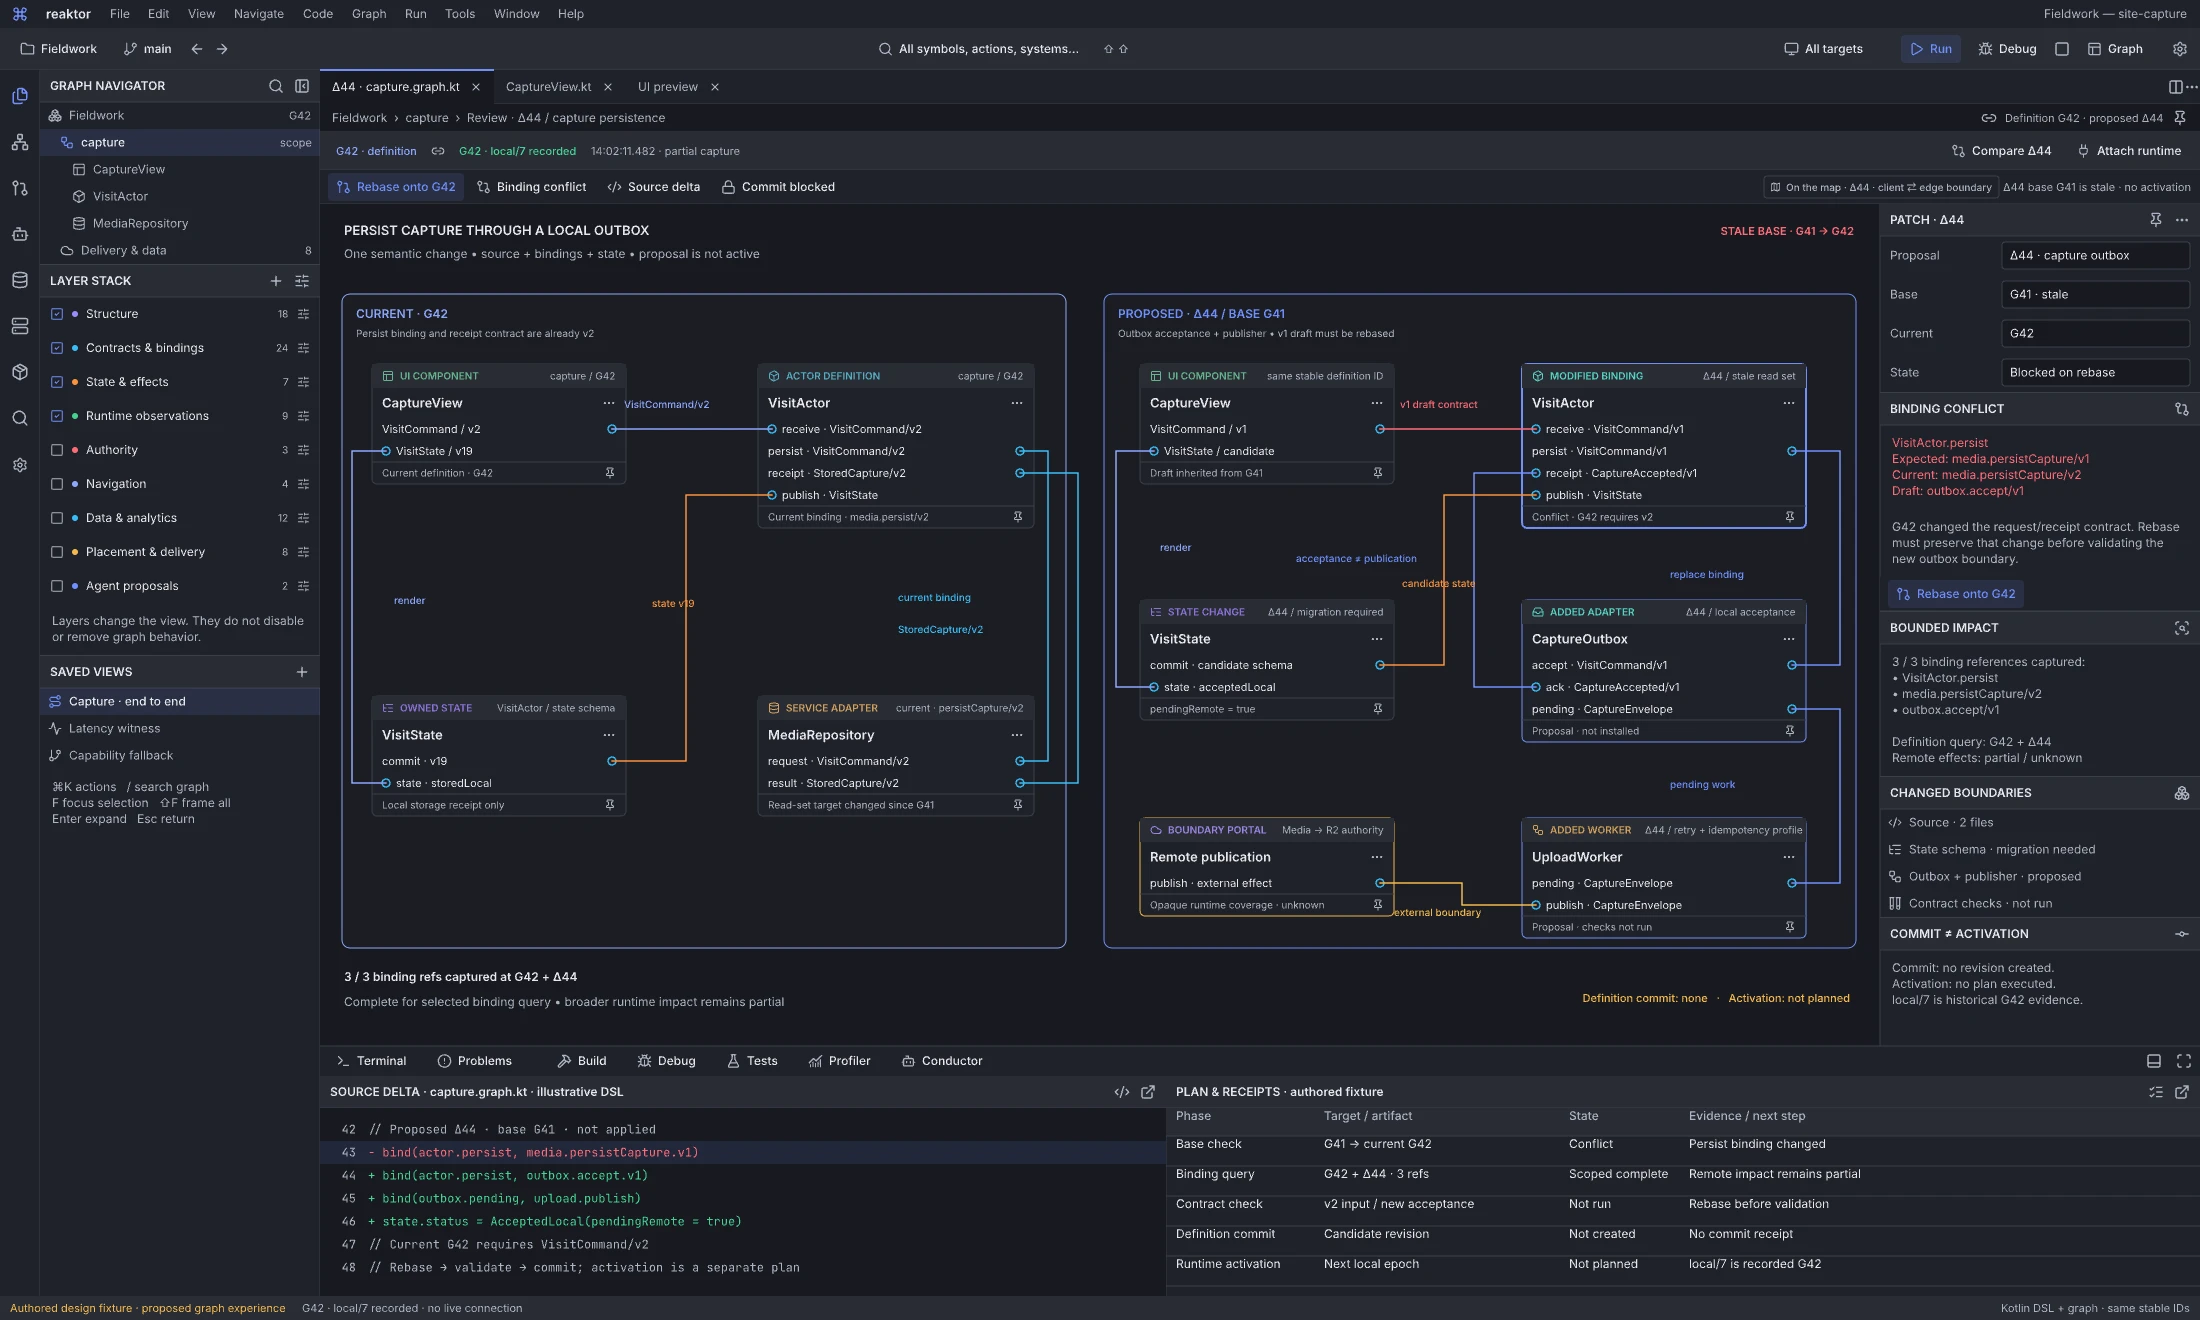Uncheck Contracts & bindings layer
The width and height of the screenshot is (2200, 1320).
pyautogui.click(x=57, y=348)
